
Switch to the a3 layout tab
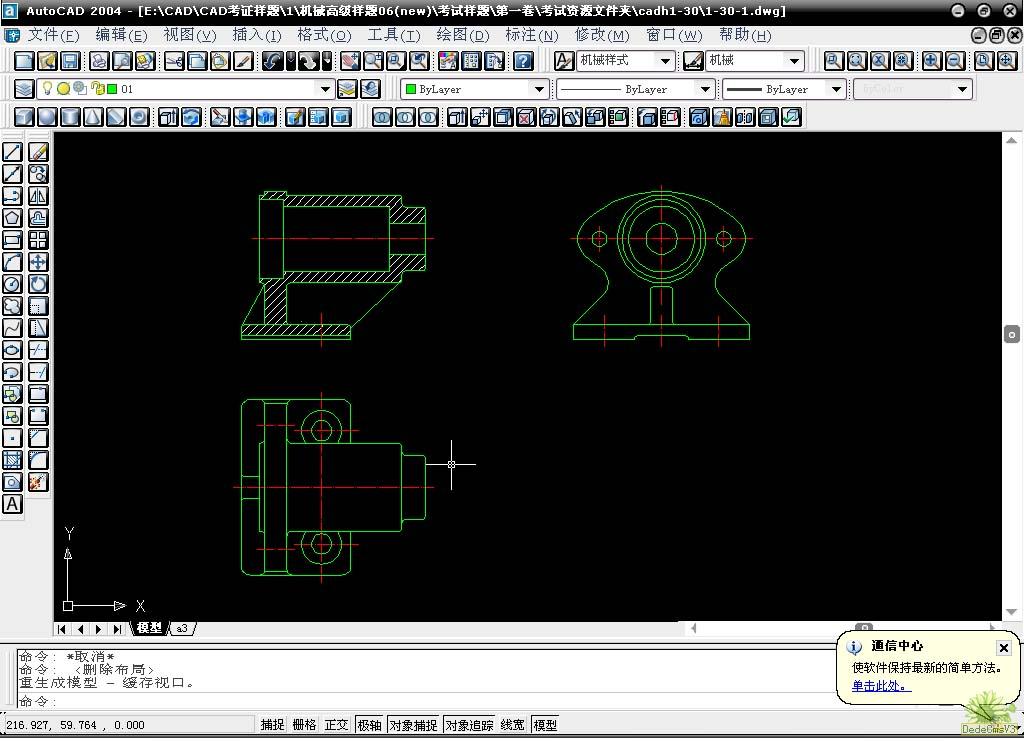tap(182, 629)
